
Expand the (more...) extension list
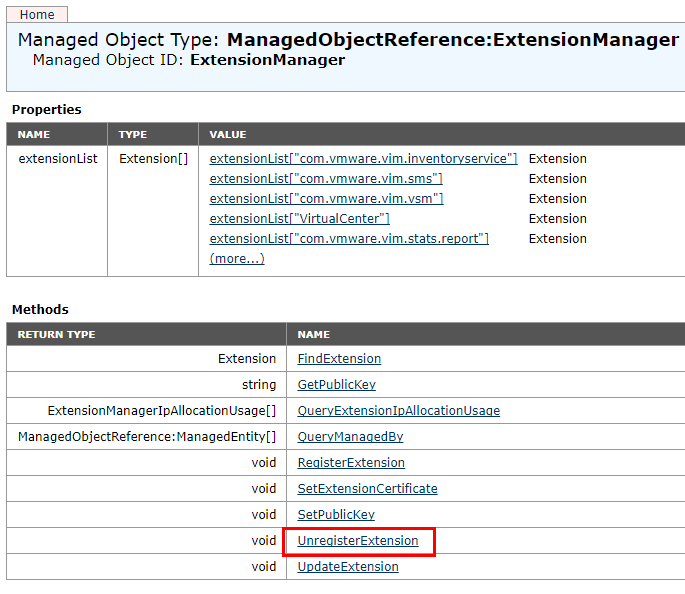tap(237, 259)
